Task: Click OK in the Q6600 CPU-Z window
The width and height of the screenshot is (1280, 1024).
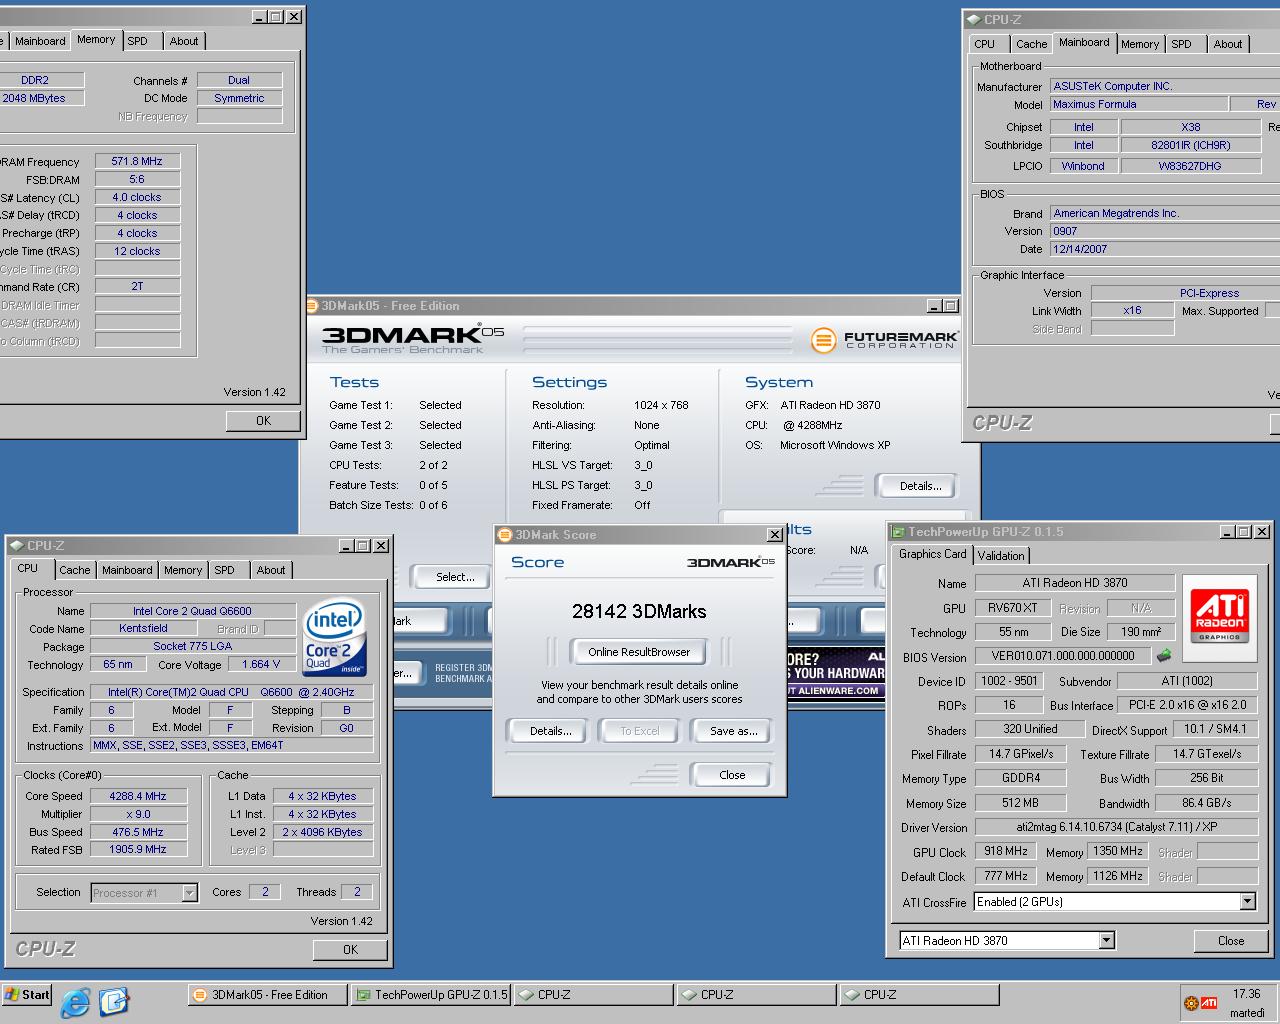Action: (x=350, y=949)
